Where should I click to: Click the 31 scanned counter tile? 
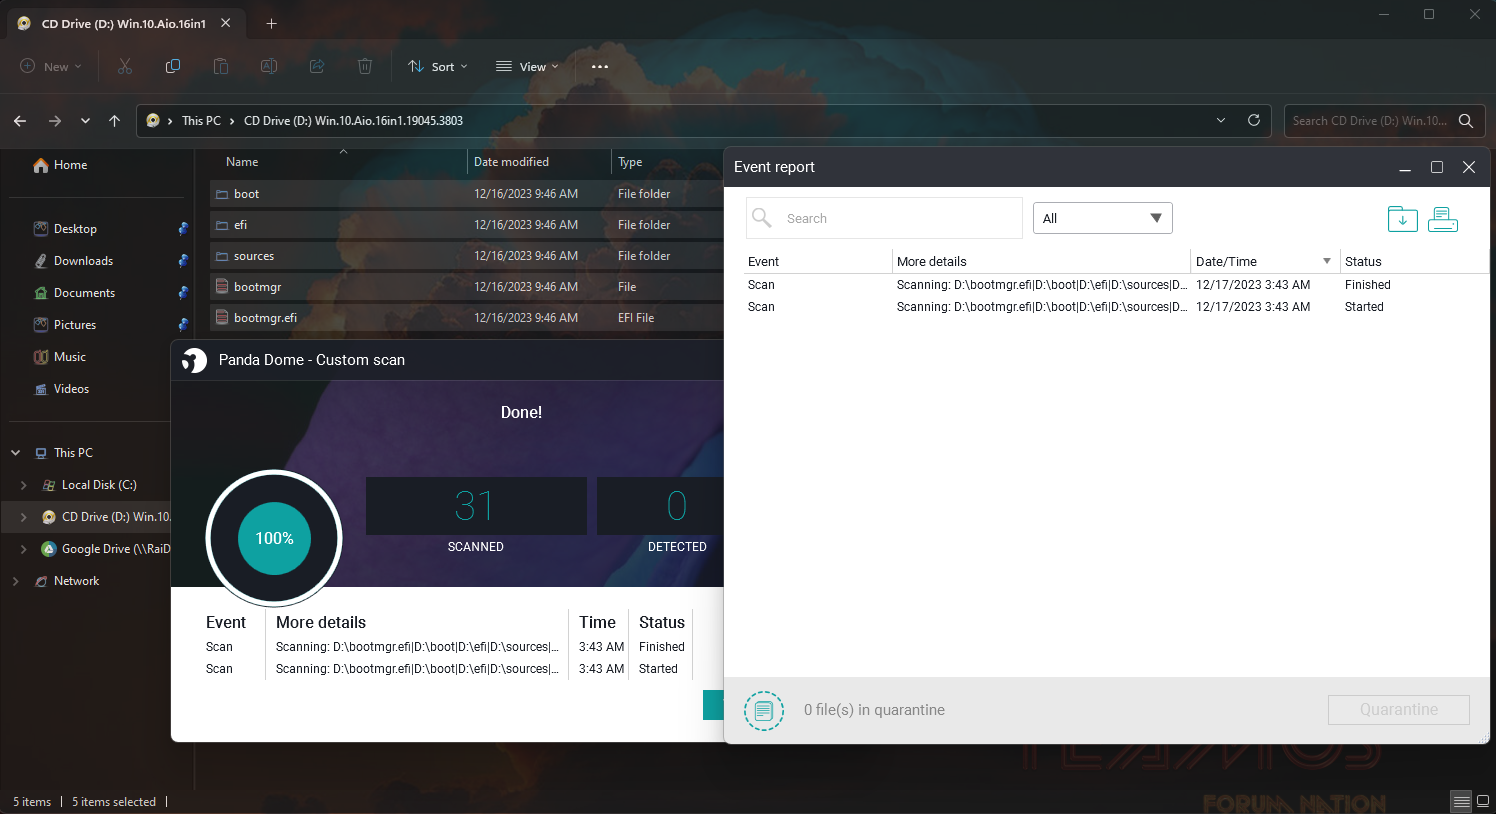point(476,506)
